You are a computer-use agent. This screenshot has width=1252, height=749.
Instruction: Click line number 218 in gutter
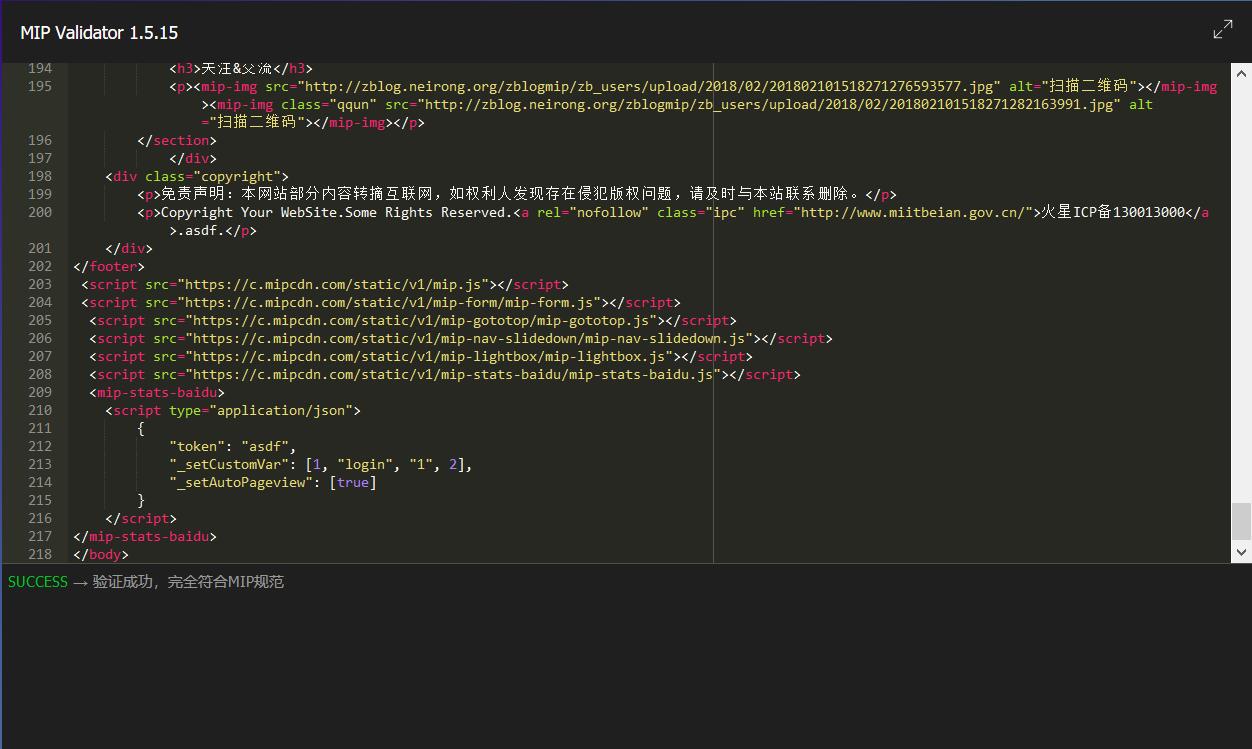(40, 555)
